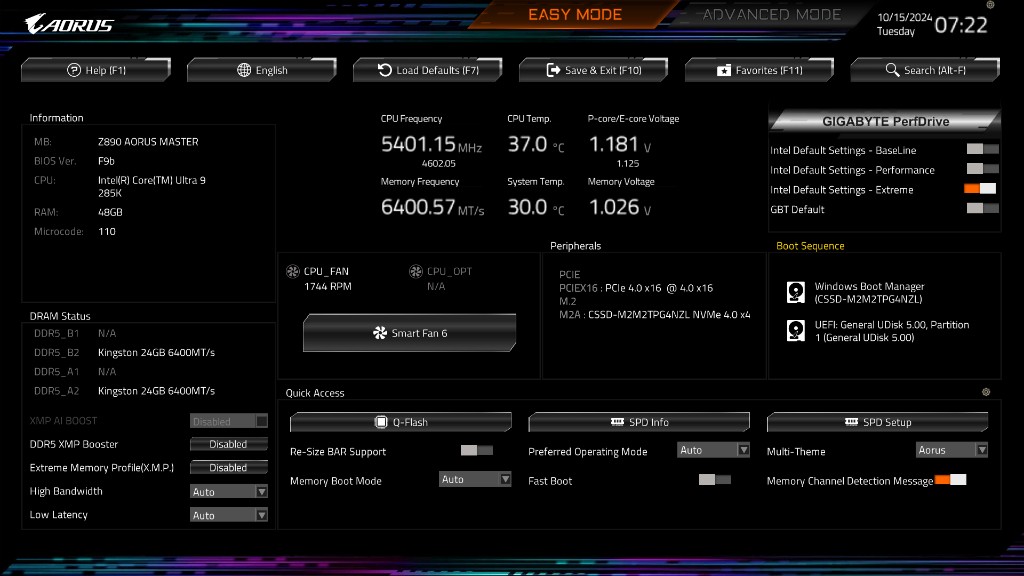Toggle Intel Default Settings - Performance
The width and height of the screenshot is (1024, 576).
(x=982, y=169)
